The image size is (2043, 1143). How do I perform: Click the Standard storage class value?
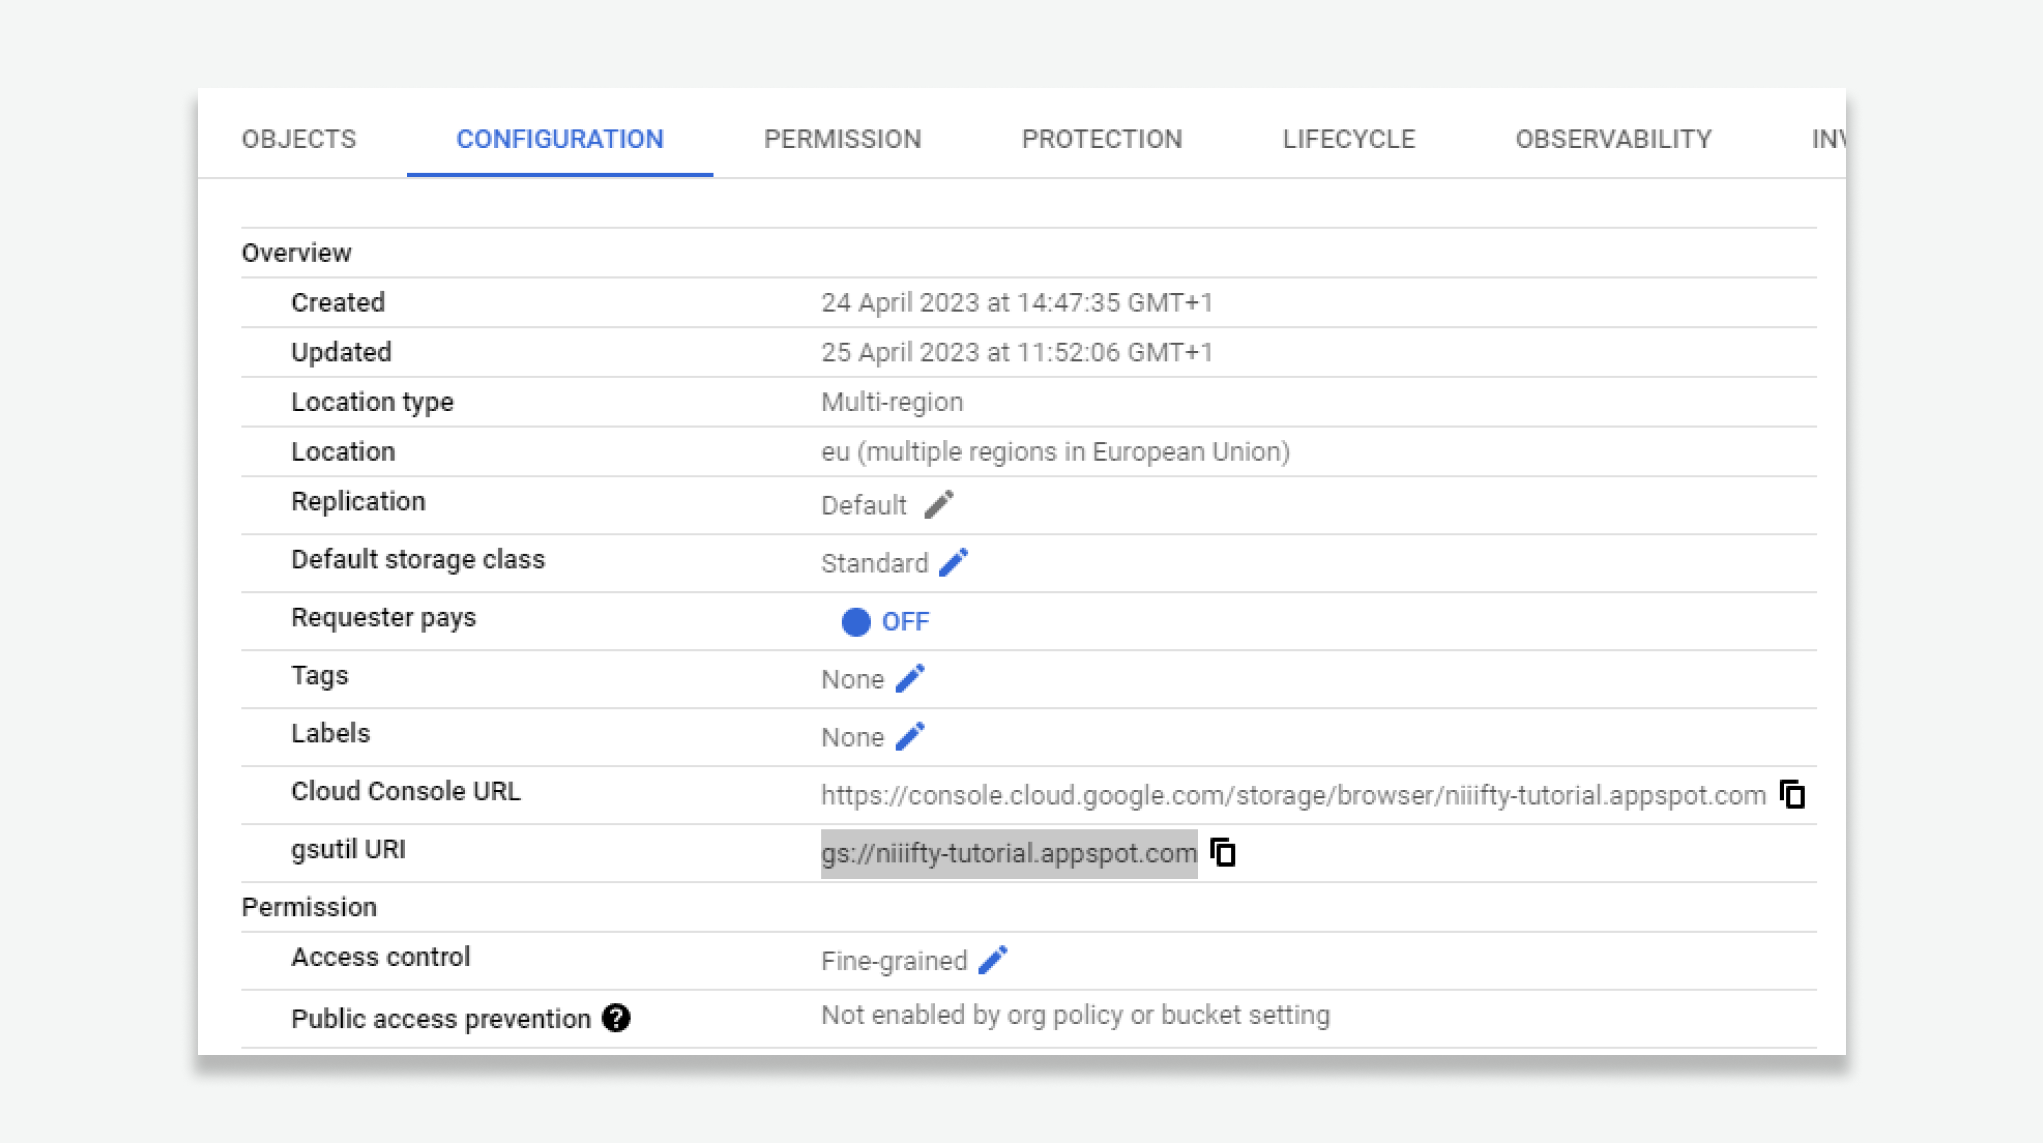[875, 563]
